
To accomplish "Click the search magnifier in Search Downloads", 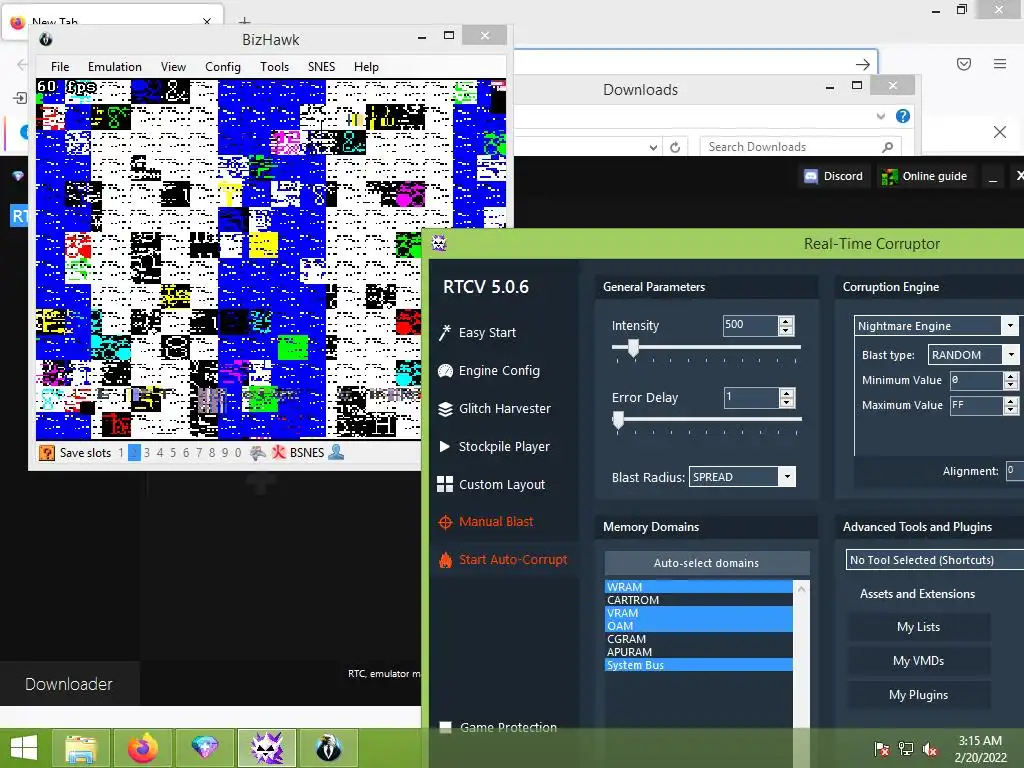I will click(887, 147).
